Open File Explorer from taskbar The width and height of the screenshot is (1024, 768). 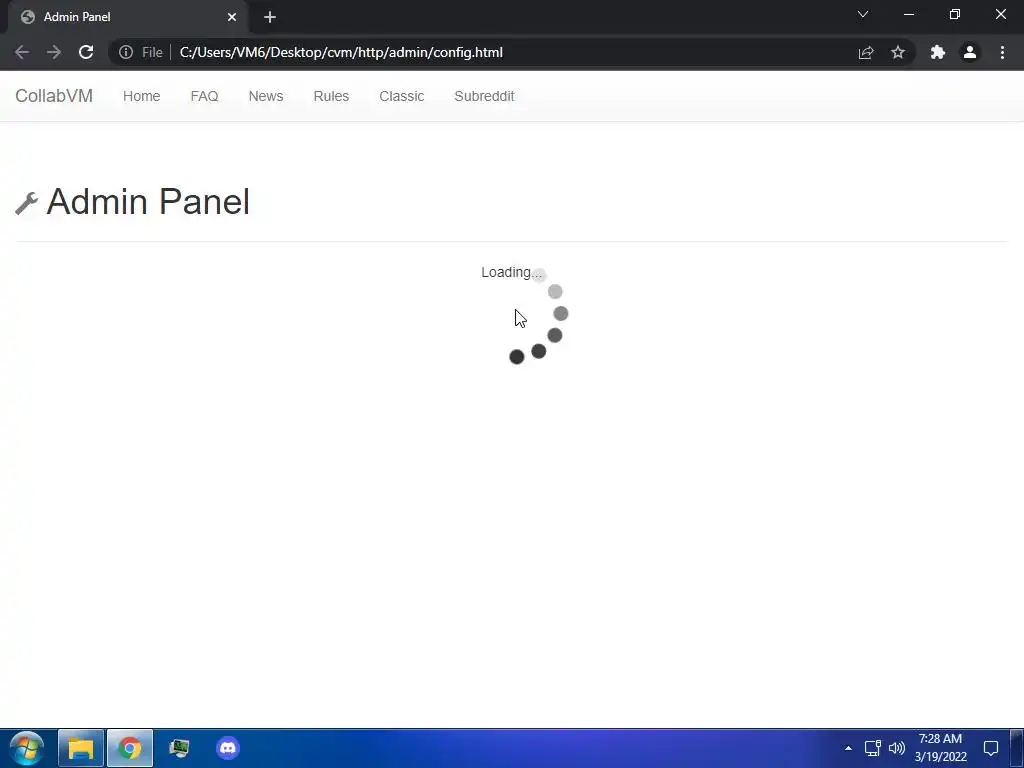click(81, 748)
